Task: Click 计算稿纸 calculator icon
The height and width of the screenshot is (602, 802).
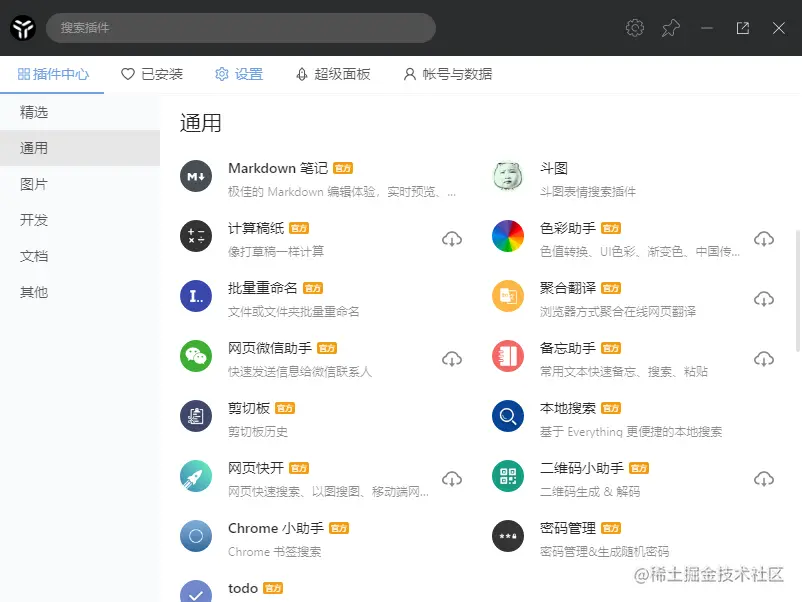Action: click(196, 236)
